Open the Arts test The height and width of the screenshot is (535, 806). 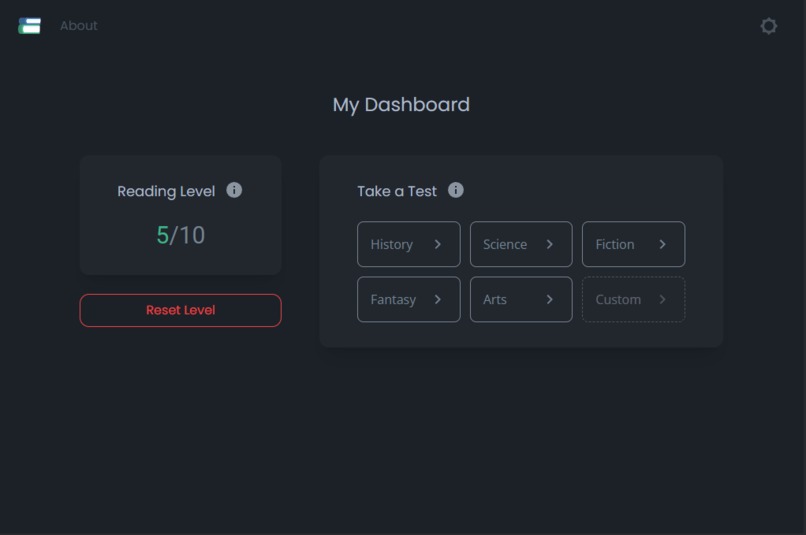coord(520,299)
